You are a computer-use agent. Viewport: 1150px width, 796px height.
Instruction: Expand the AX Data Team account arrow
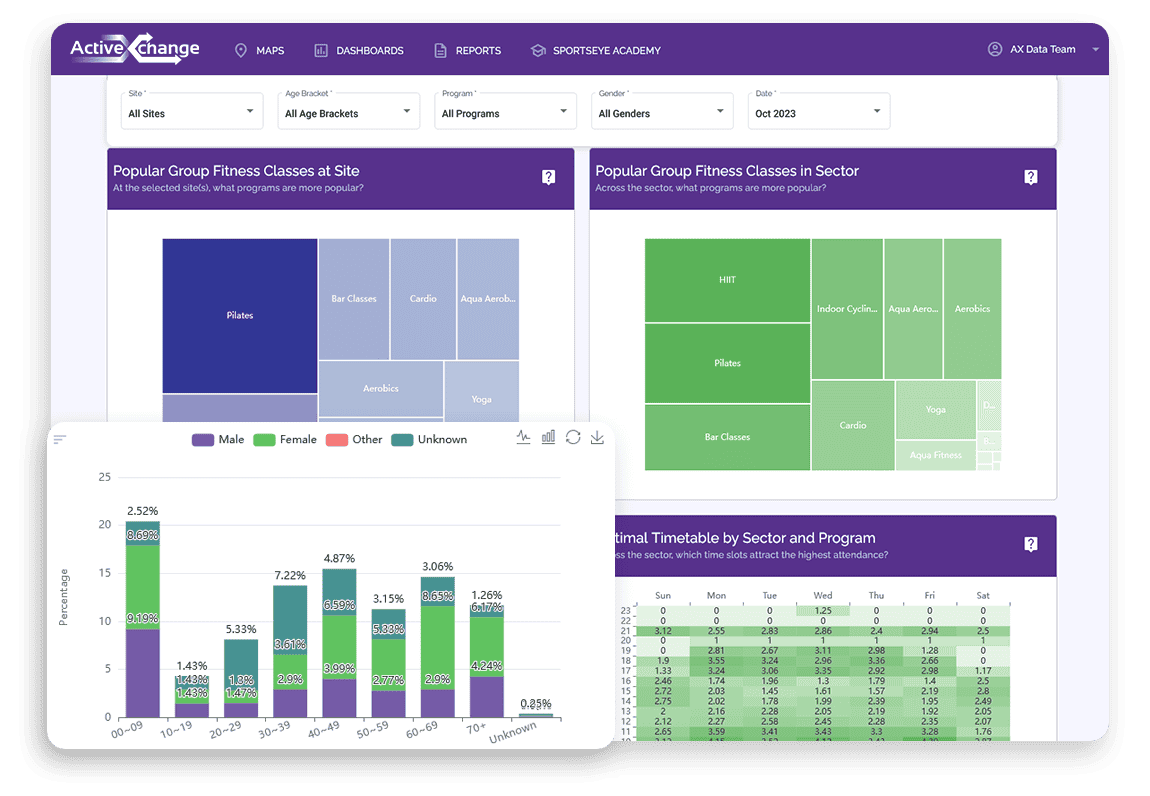point(1095,49)
